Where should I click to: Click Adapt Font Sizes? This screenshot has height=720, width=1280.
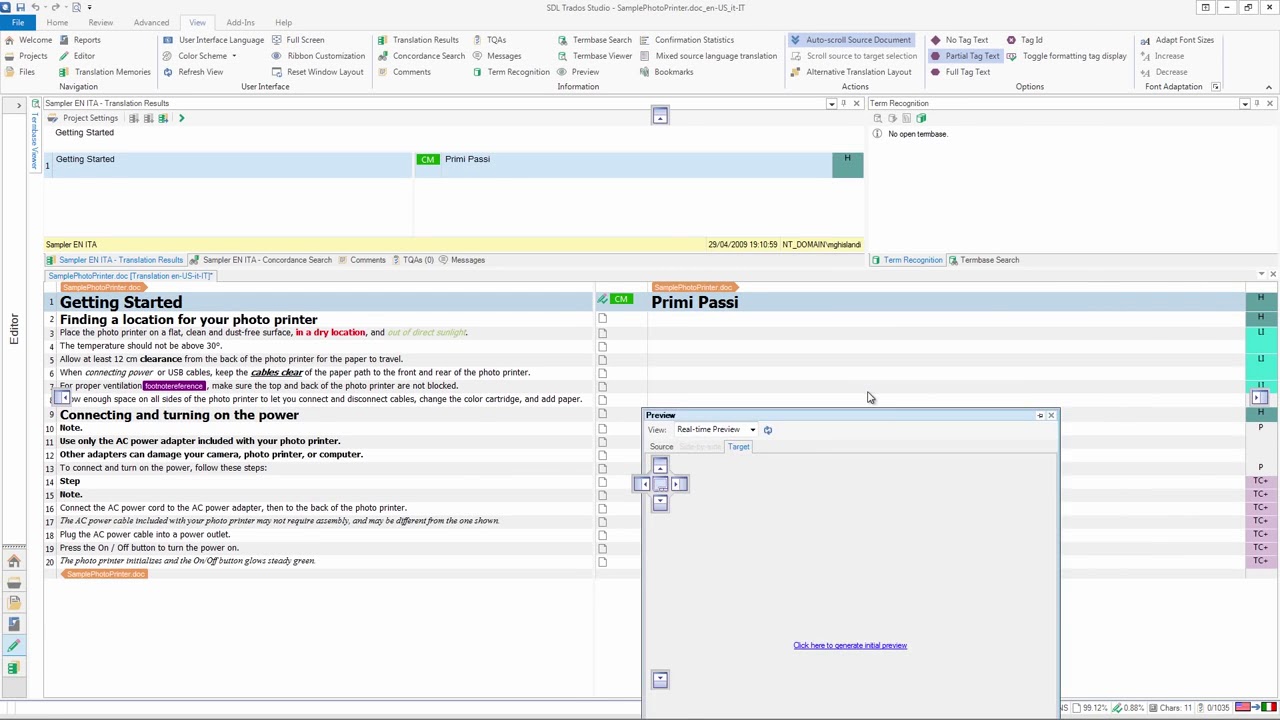pos(1177,40)
